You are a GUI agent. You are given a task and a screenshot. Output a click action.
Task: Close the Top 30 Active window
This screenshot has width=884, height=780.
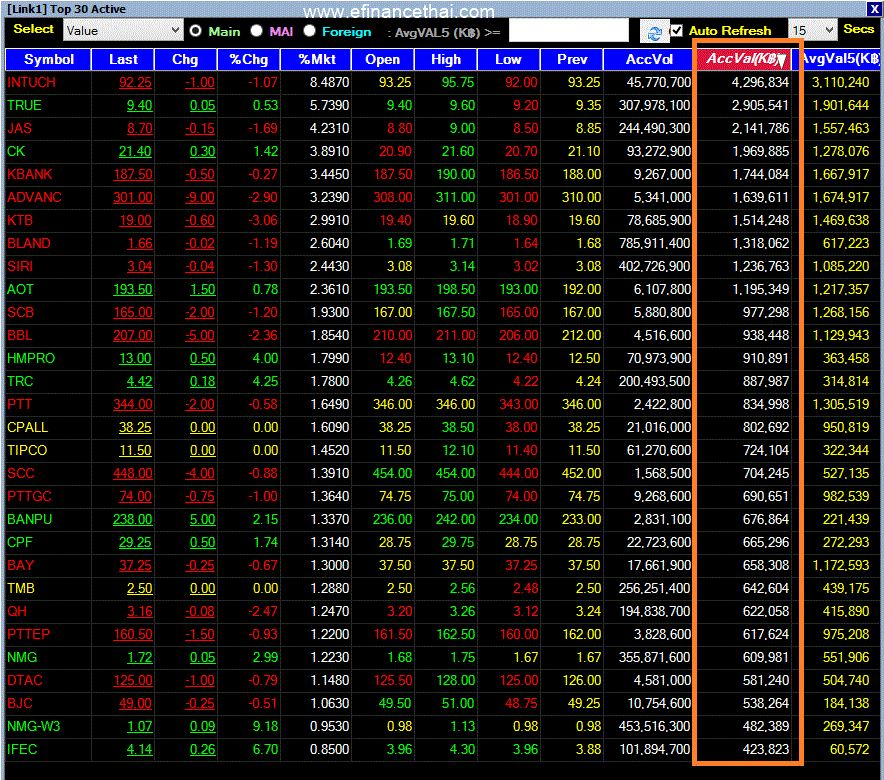(874, 9)
